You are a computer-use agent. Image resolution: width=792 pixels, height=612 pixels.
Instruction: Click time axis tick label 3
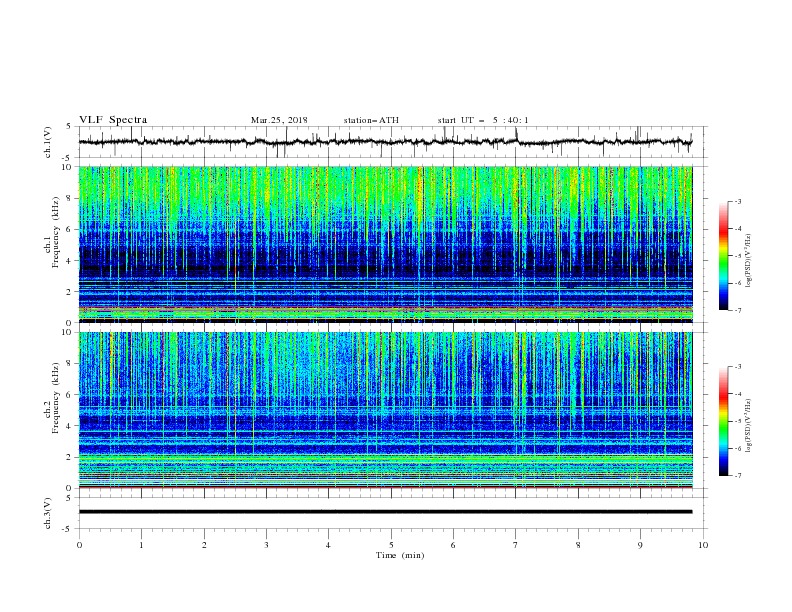pyautogui.click(x=266, y=545)
